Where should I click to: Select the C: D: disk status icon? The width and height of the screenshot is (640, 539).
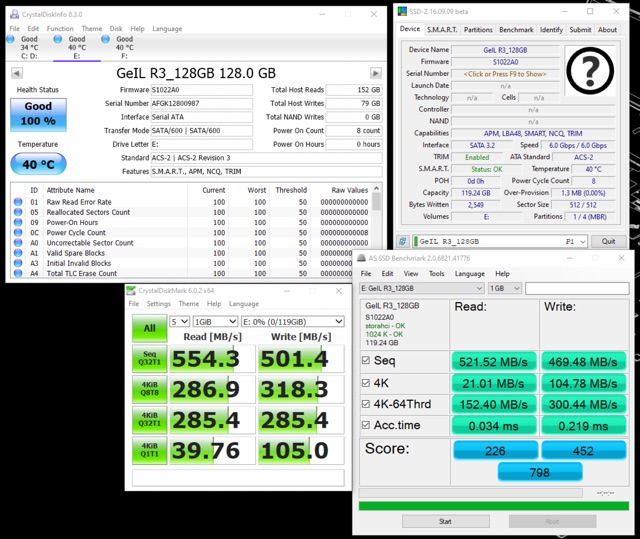point(29,43)
